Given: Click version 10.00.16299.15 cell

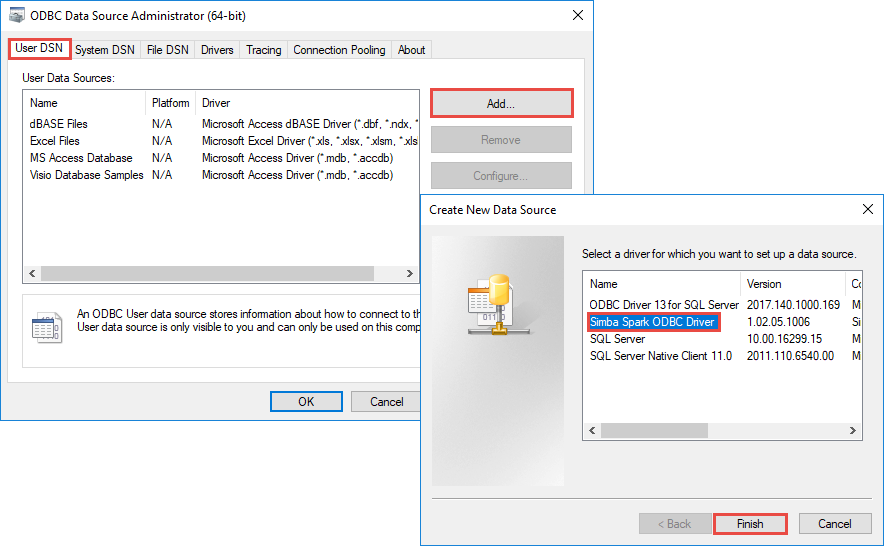Looking at the screenshot, I should (784, 339).
